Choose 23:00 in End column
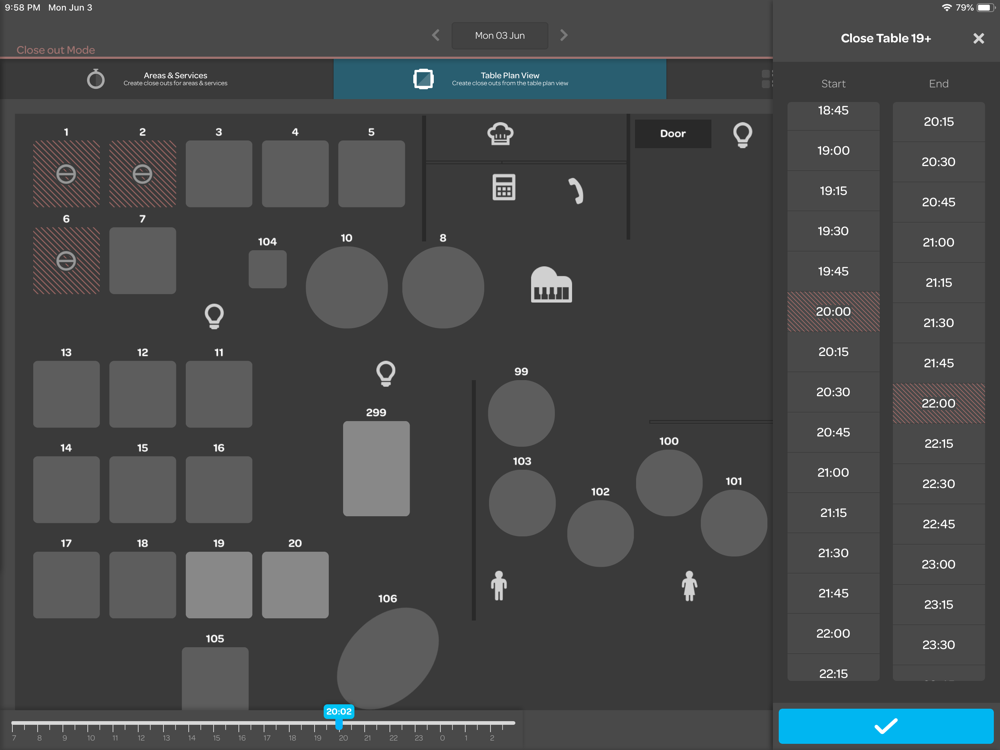Image resolution: width=1000 pixels, height=750 pixels. [939, 564]
